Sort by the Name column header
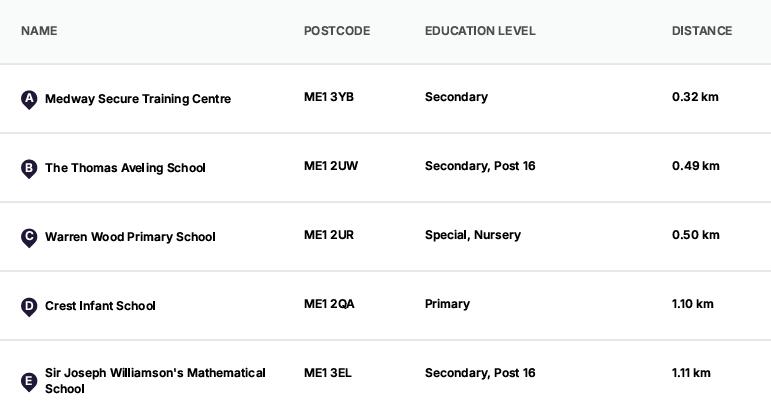Screen dimensions: 771x418 click(x=39, y=31)
